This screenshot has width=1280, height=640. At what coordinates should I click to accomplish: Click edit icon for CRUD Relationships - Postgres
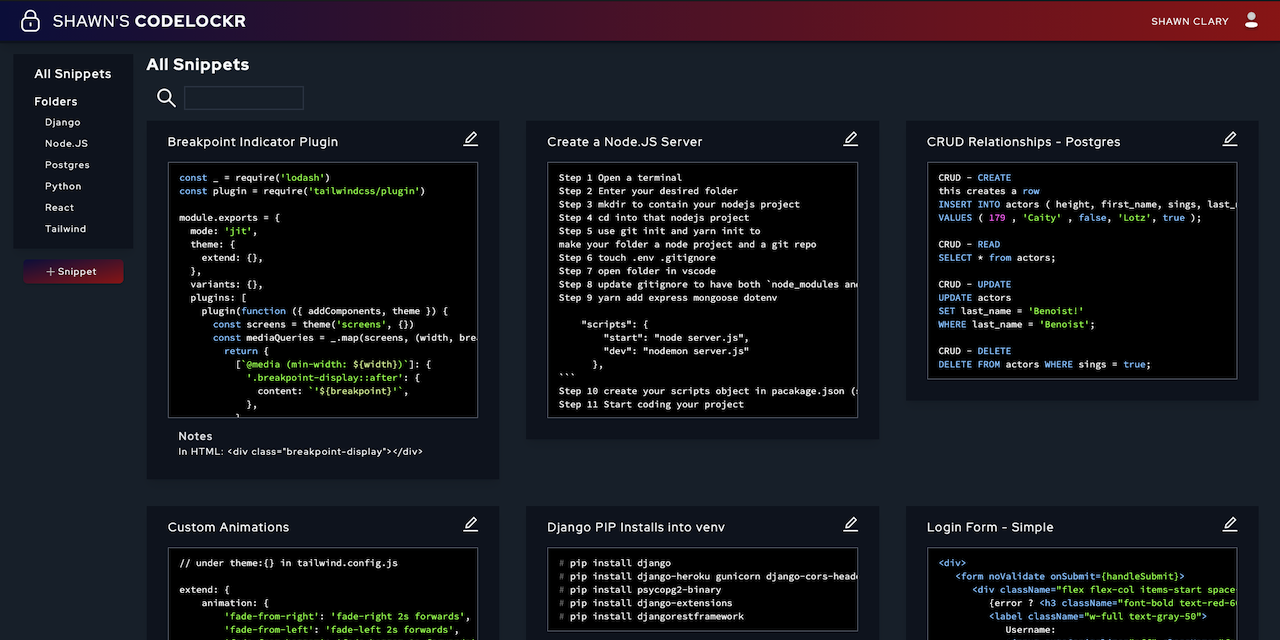pos(1230,140)
